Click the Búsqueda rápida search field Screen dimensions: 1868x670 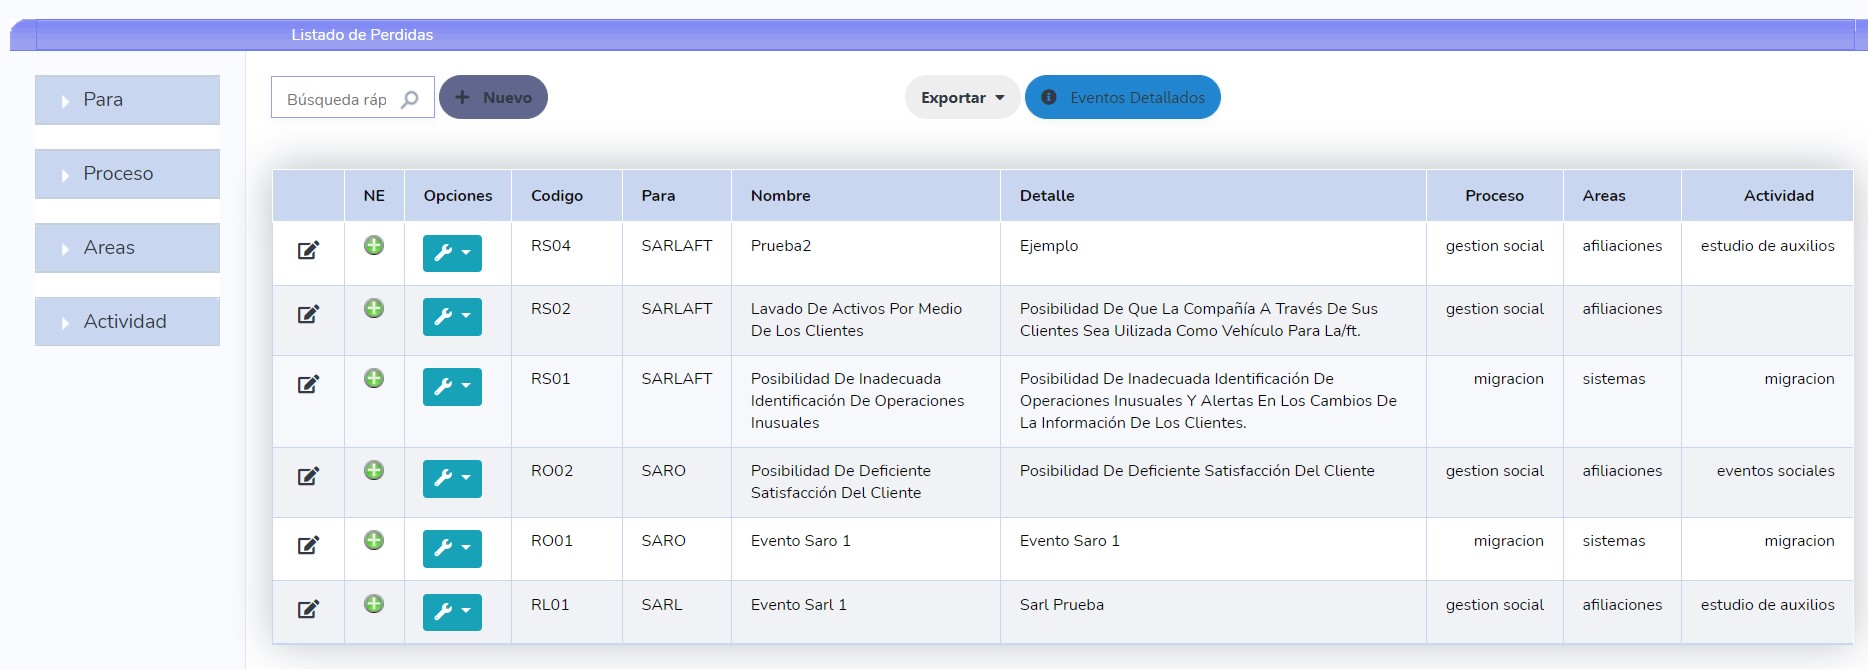[x=338, y=99]
